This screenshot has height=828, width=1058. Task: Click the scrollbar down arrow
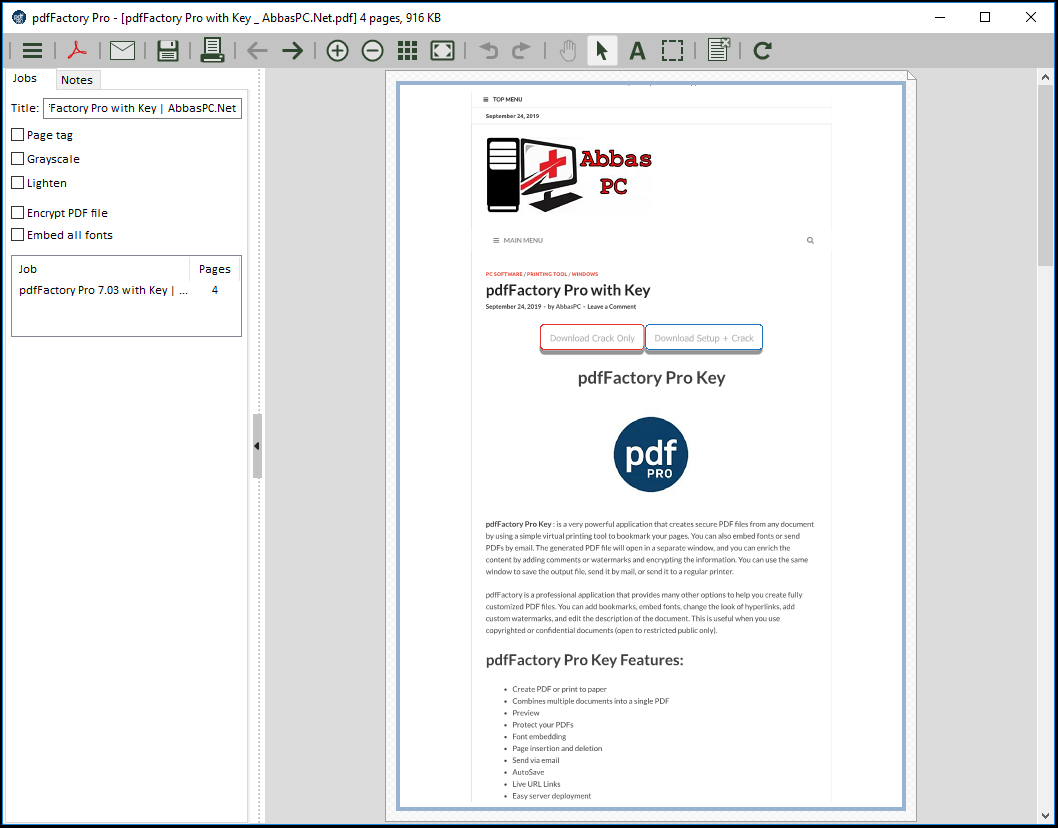[1045, 816]
